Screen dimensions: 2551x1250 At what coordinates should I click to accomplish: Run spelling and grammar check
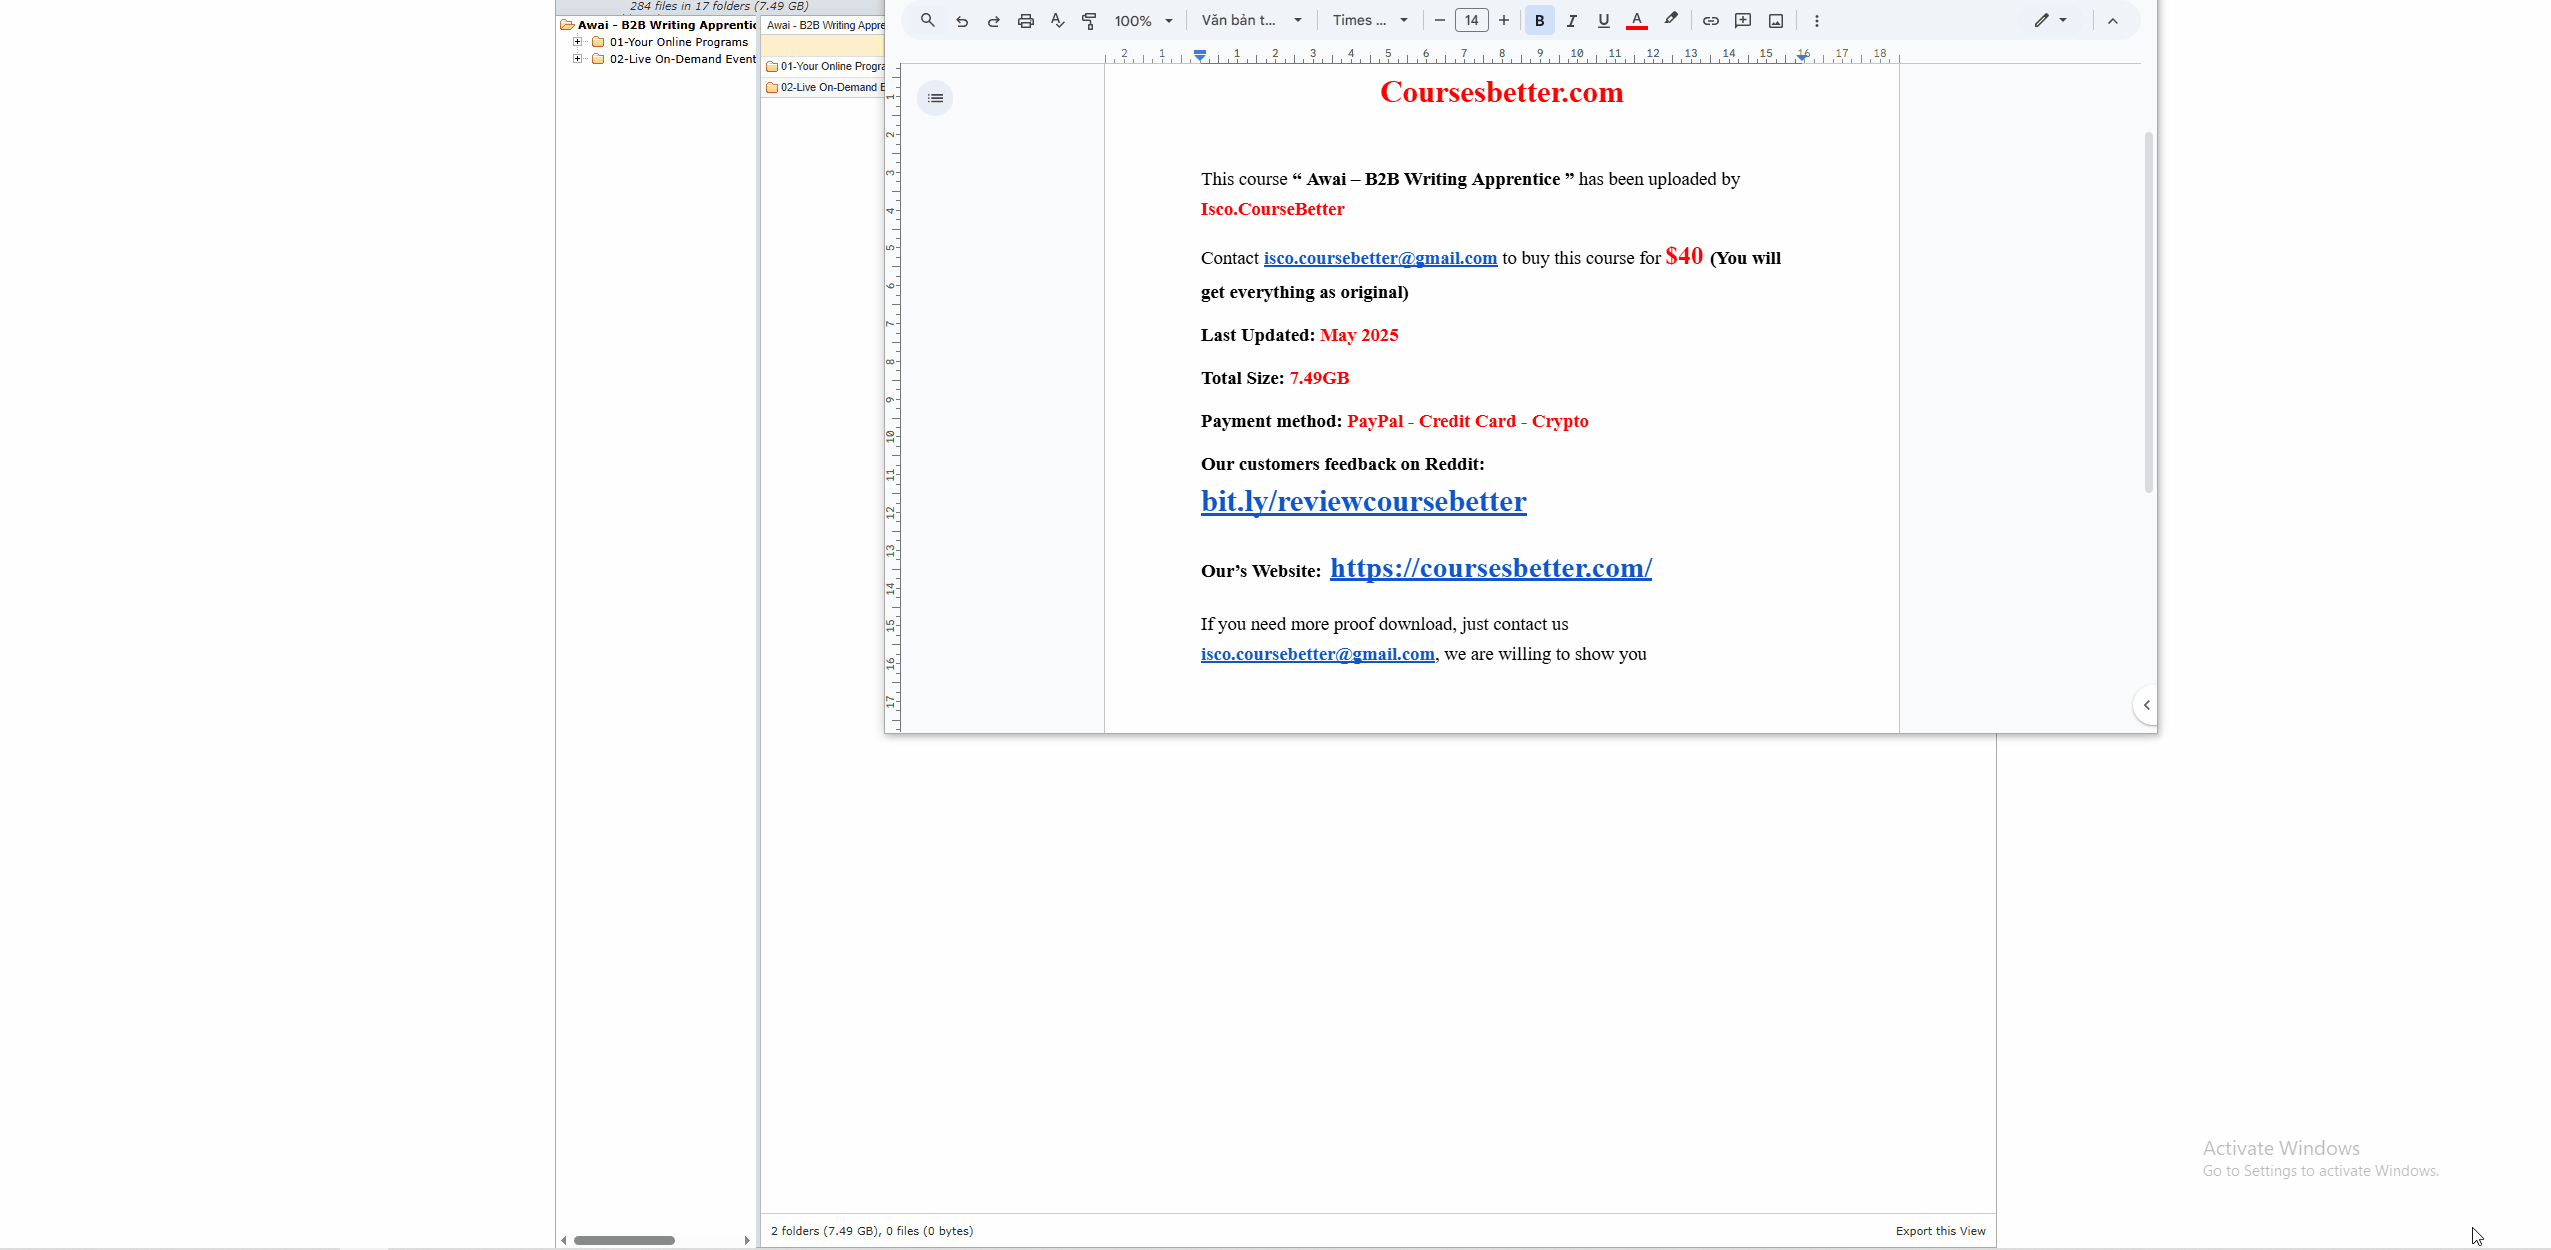tap(1057, 20)
